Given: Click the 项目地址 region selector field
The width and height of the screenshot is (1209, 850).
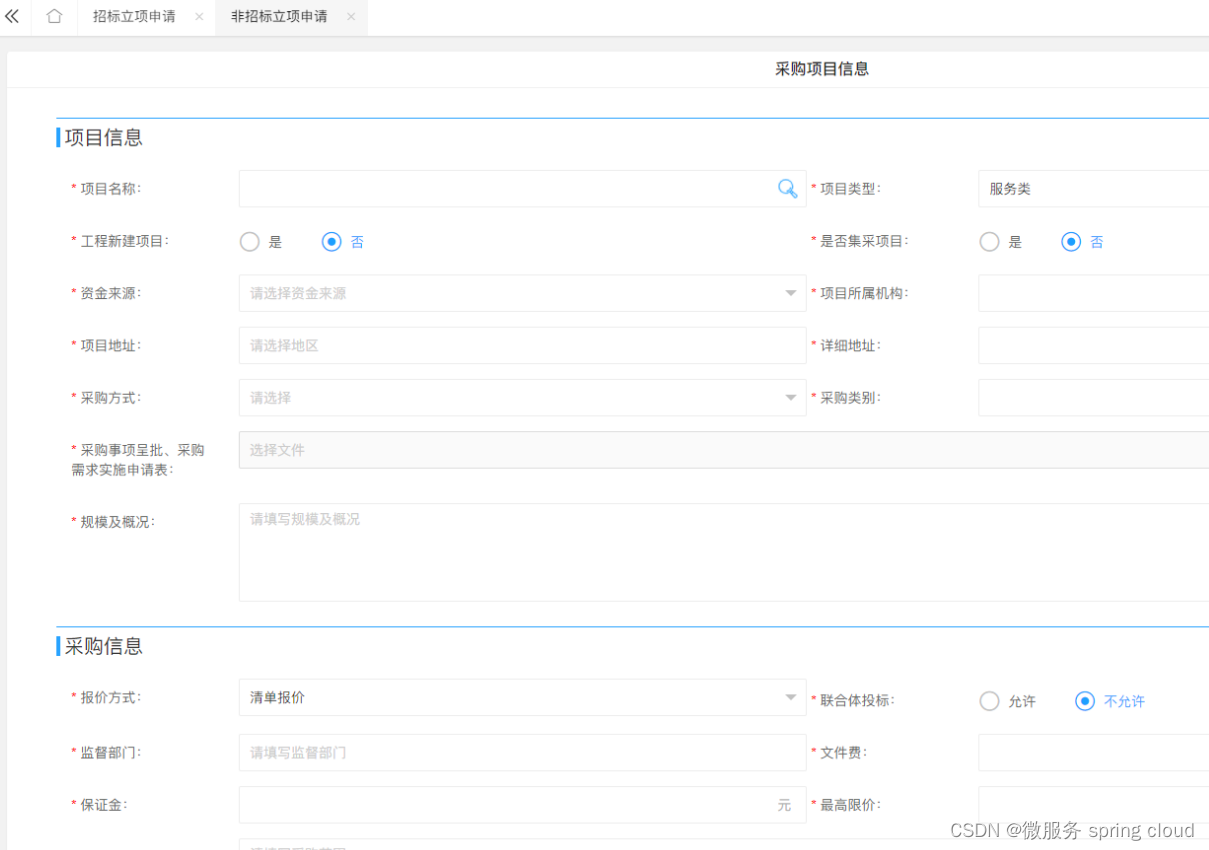Looking at the screenshot, I should 522,345.
